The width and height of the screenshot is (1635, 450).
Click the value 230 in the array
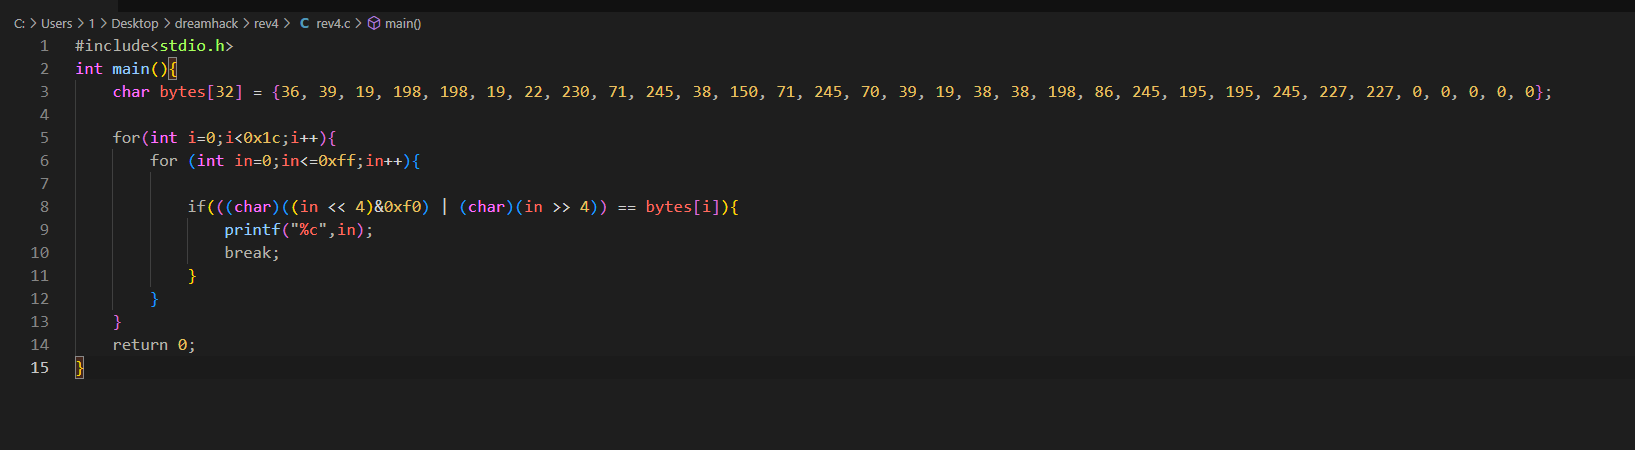click(x=576, y=92)
